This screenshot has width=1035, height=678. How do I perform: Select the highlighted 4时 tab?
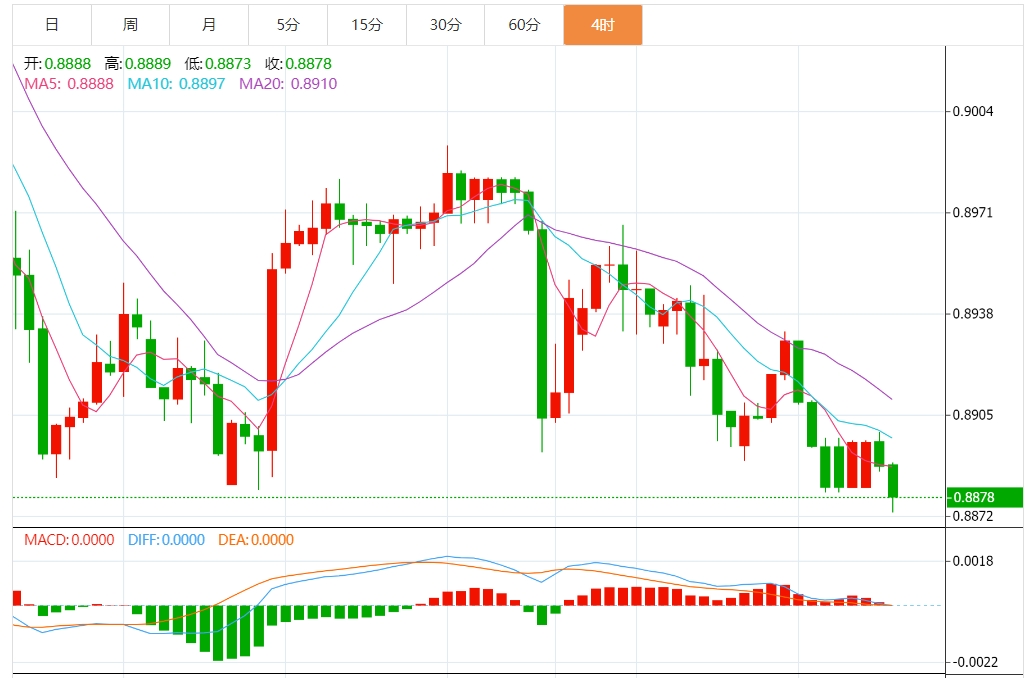(603, 25)
